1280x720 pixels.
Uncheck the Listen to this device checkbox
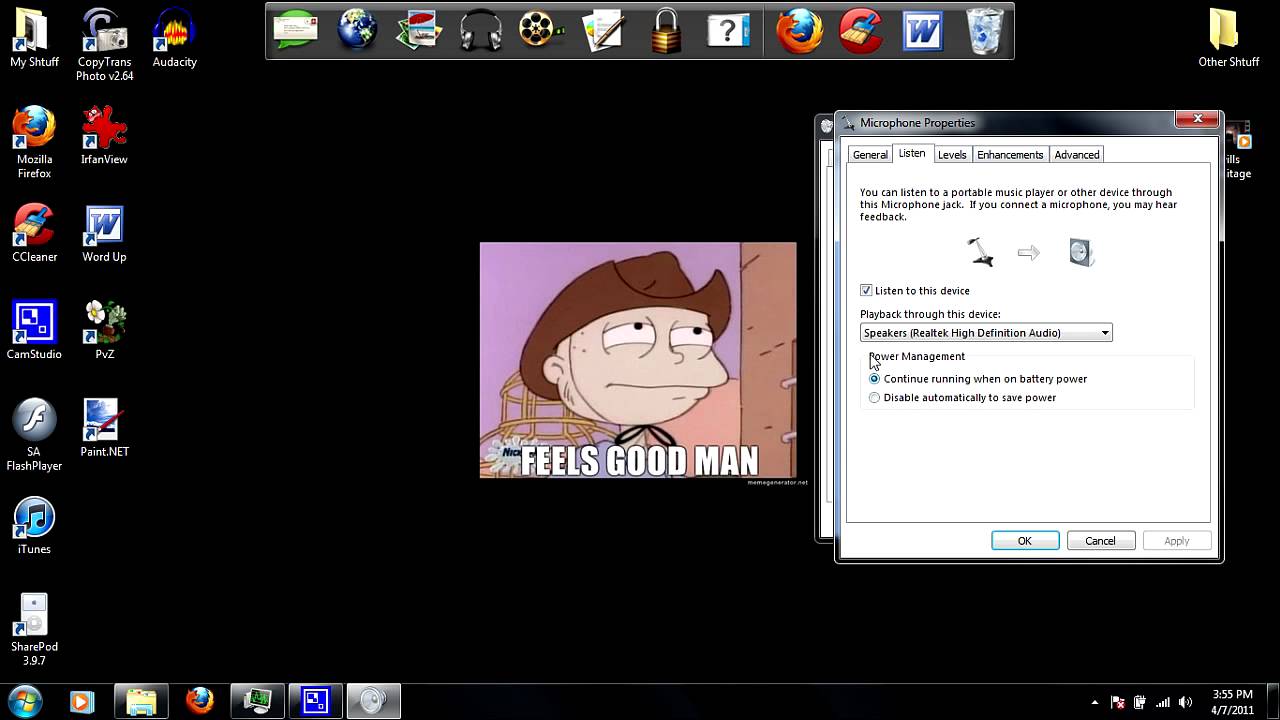(x=866, y=290)
